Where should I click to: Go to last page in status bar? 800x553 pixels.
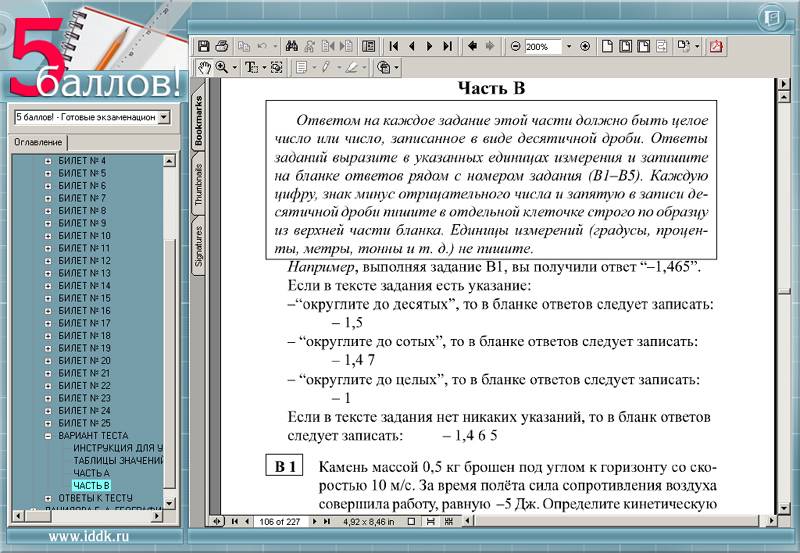(327, 521)
